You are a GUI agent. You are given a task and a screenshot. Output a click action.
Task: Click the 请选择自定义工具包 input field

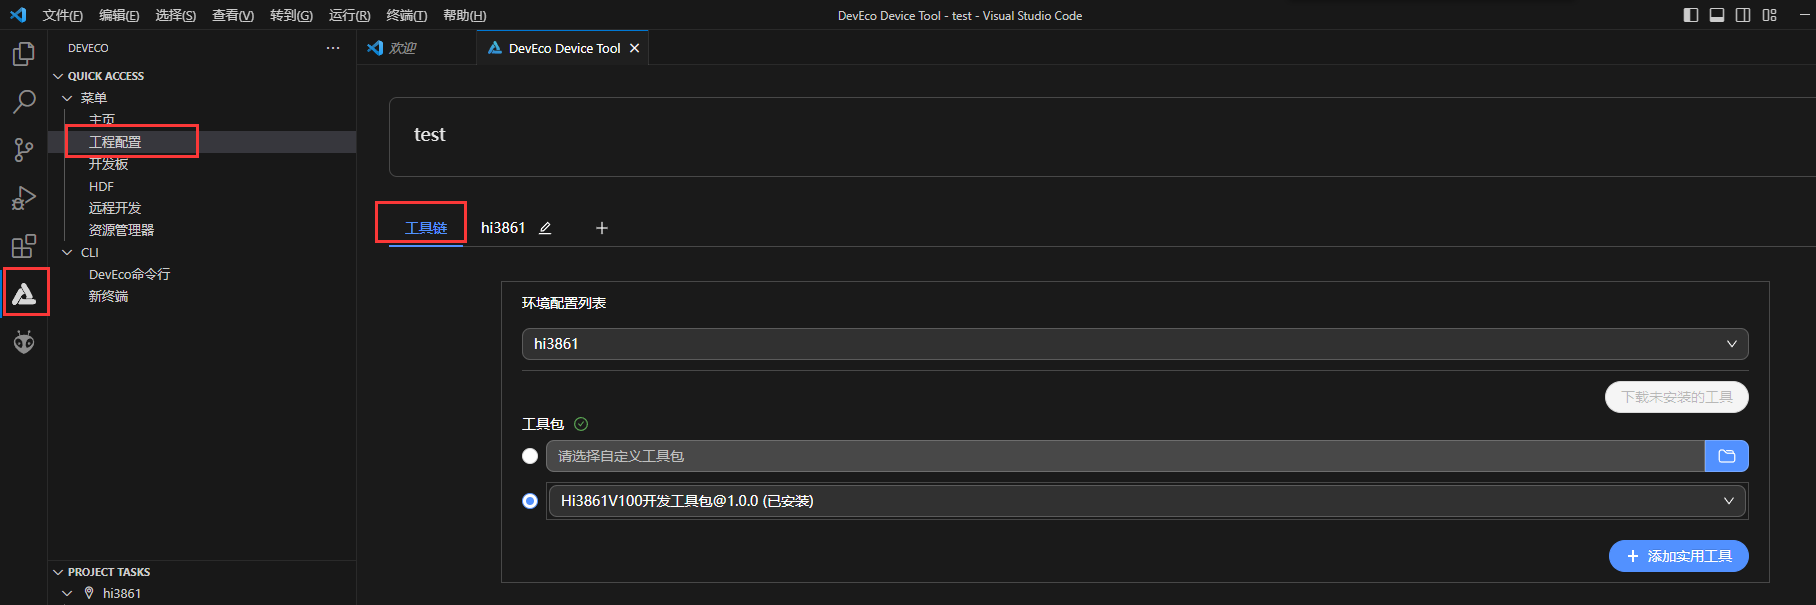pyautogui.click(x=1125, y=456)
